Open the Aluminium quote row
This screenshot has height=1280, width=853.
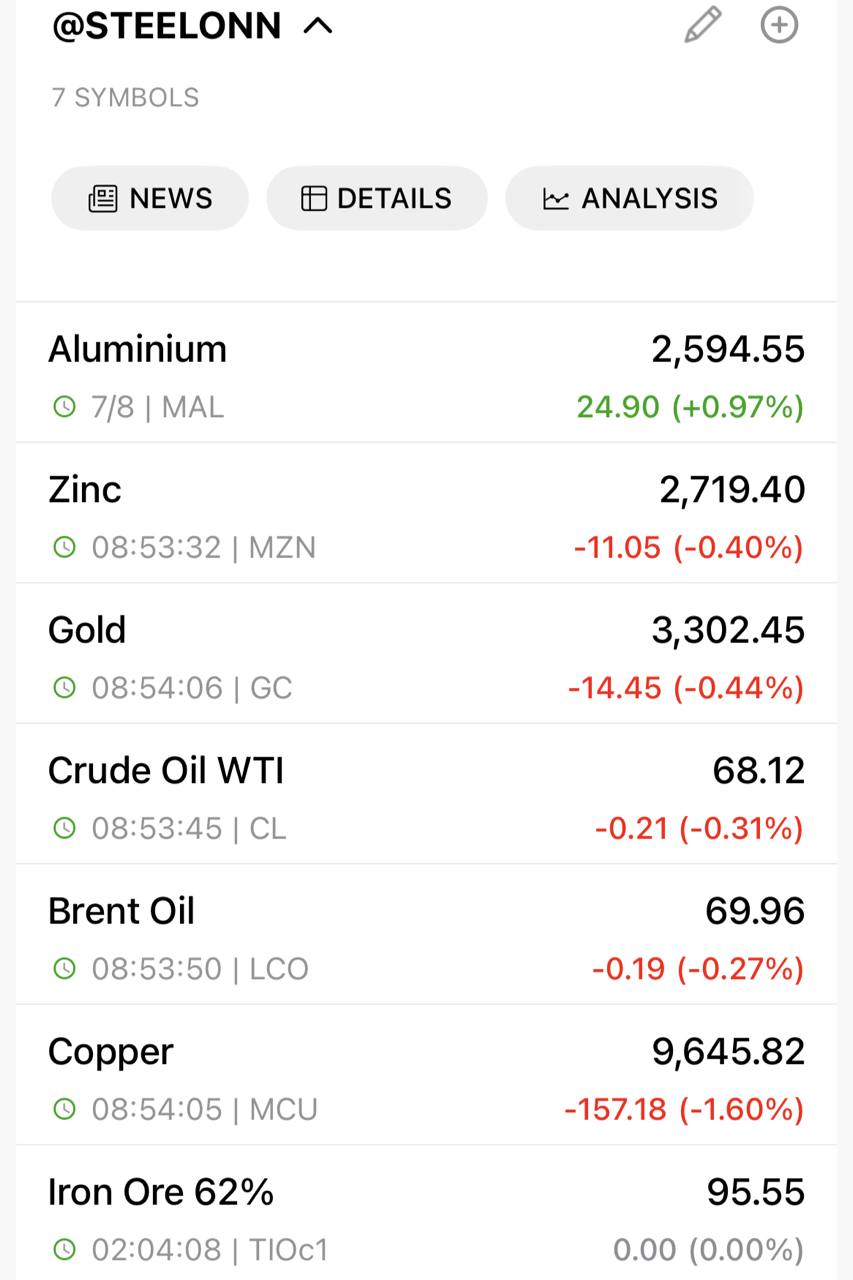coord(426,373)
